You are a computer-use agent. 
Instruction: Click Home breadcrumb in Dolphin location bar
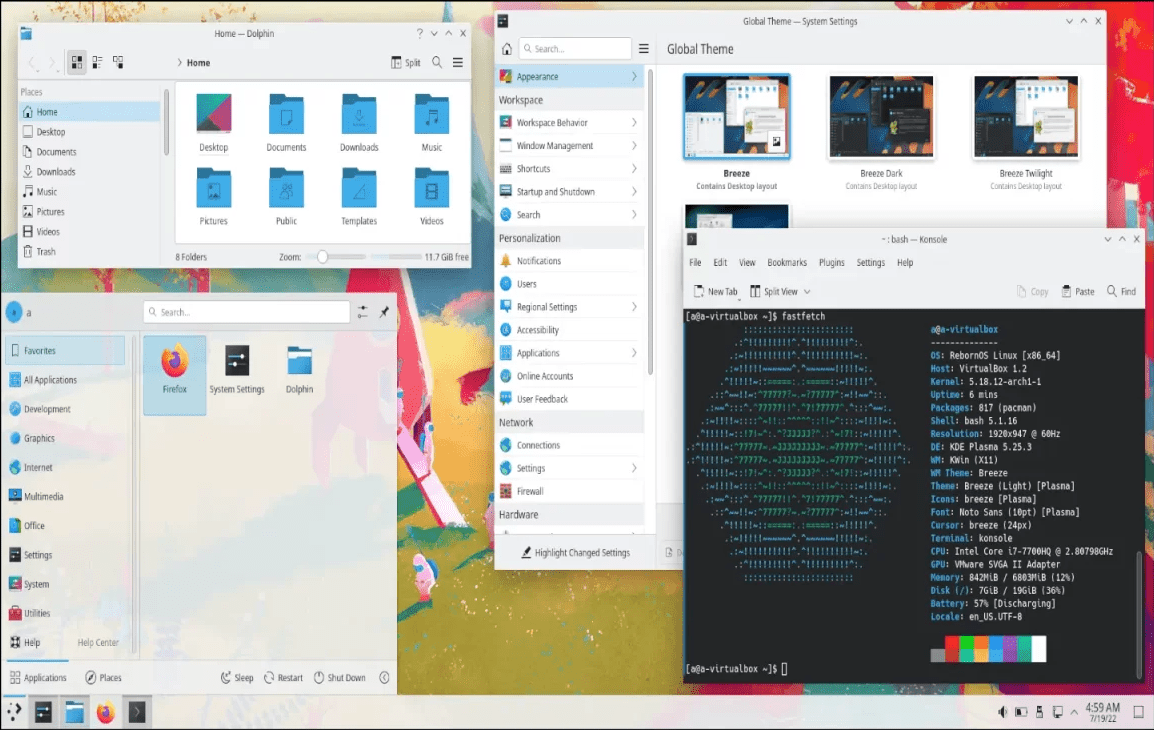[198, 63]
